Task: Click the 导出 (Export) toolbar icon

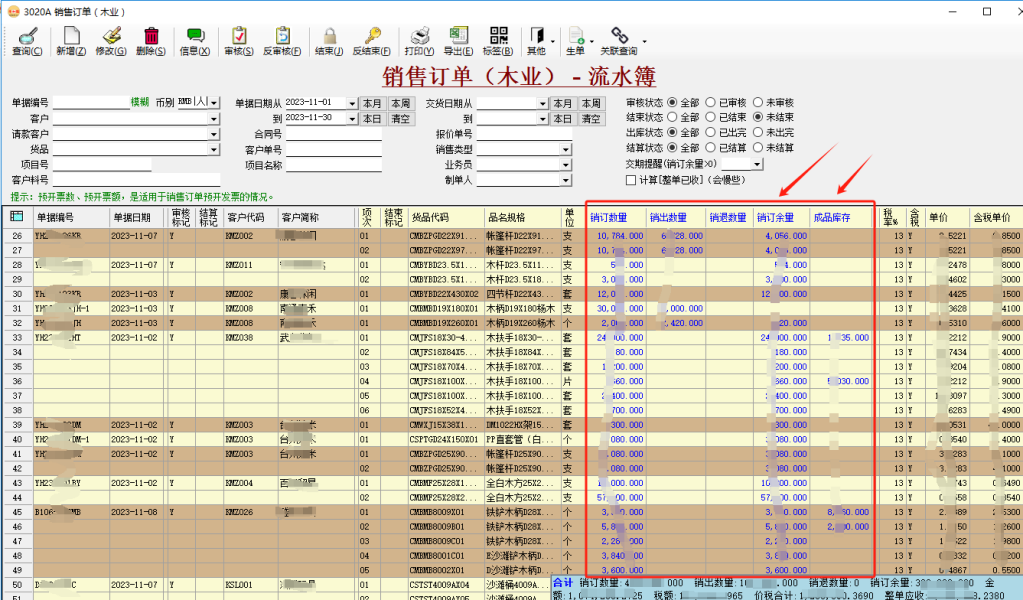Action: click(x=458, y=40)
